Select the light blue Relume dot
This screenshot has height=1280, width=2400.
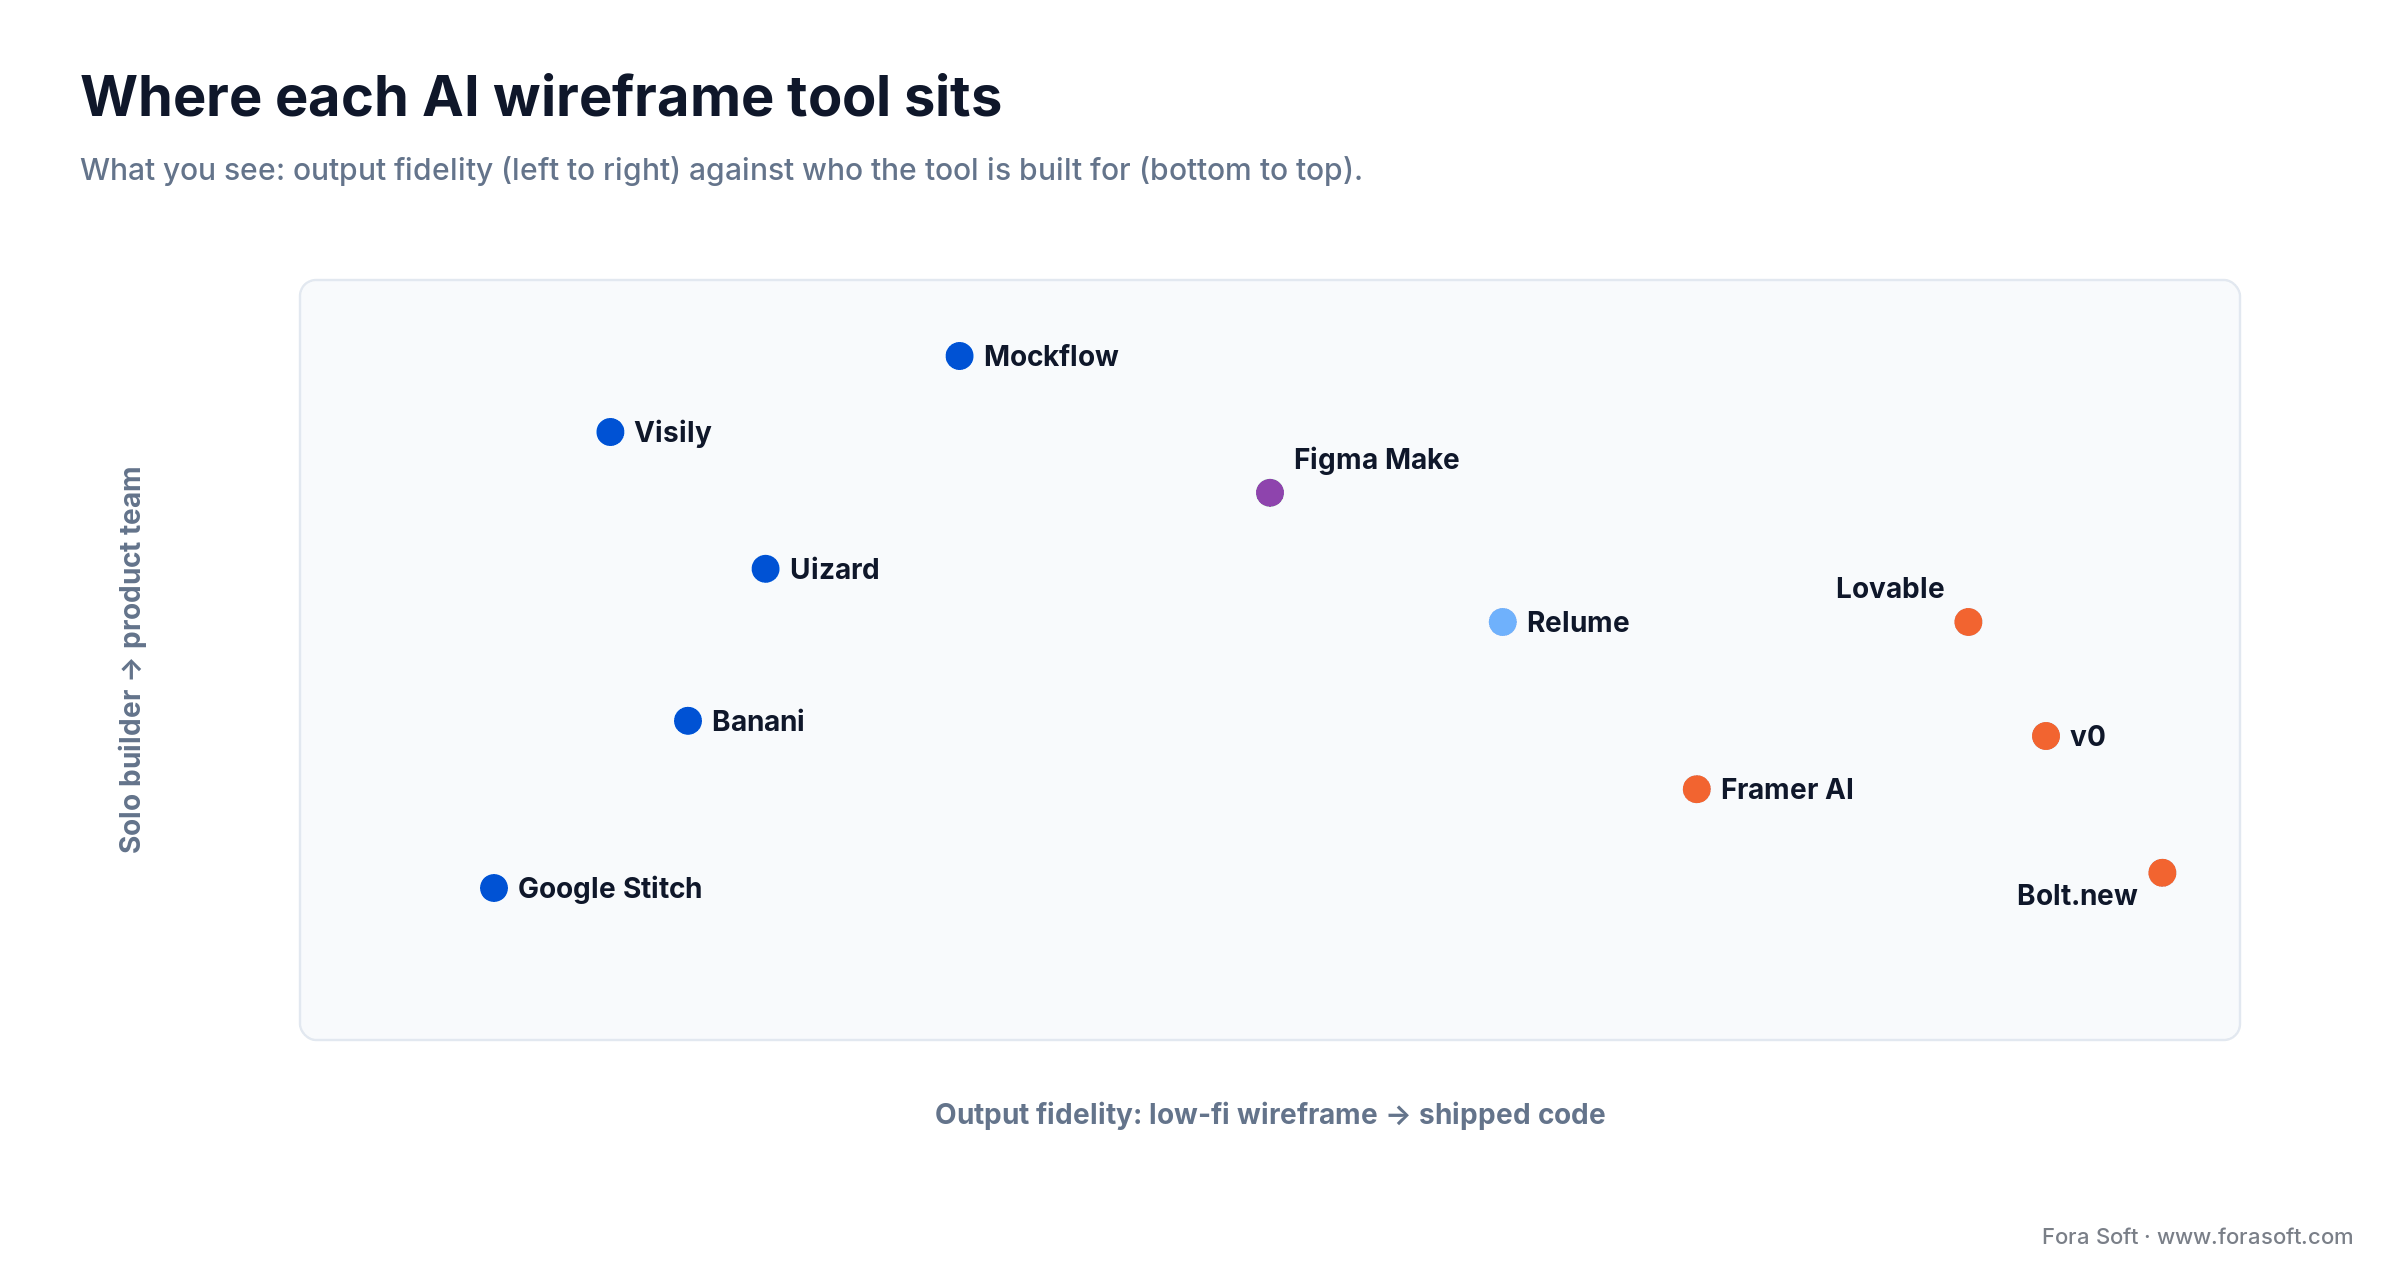(1503, 622)
